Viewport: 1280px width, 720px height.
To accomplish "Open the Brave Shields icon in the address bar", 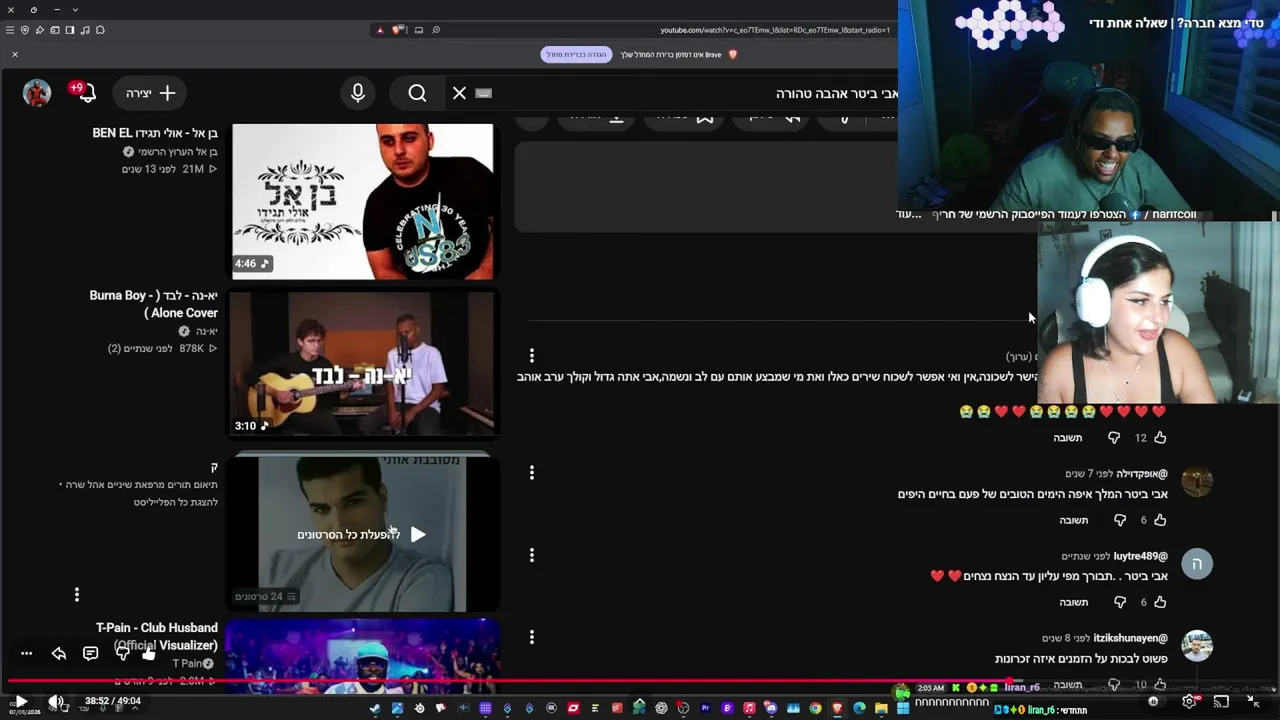I will [395, 30].
